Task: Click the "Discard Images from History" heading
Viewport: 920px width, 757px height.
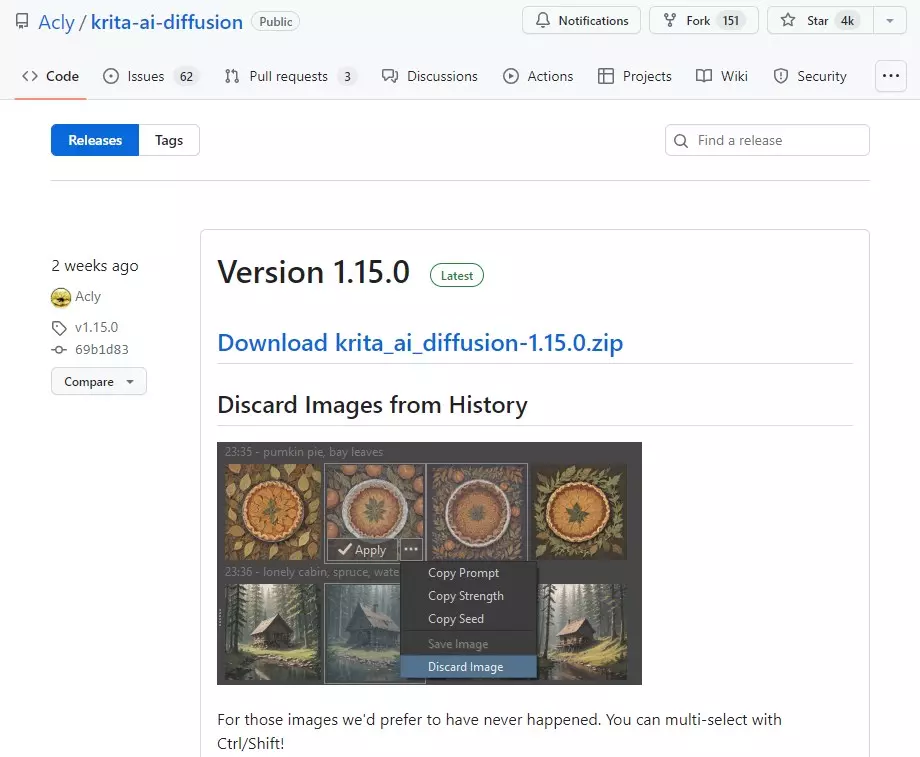Action: point(372,405)
